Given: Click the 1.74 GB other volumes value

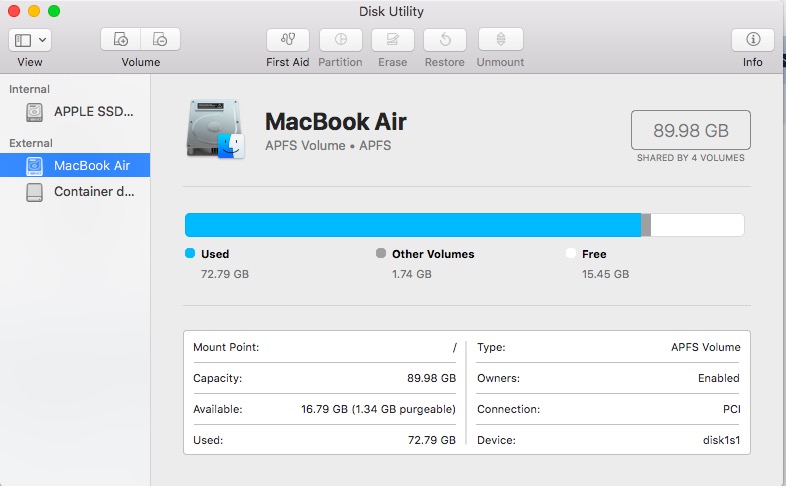Looking at the screenshot, I should pyautogui.click(x=412, y=274).
